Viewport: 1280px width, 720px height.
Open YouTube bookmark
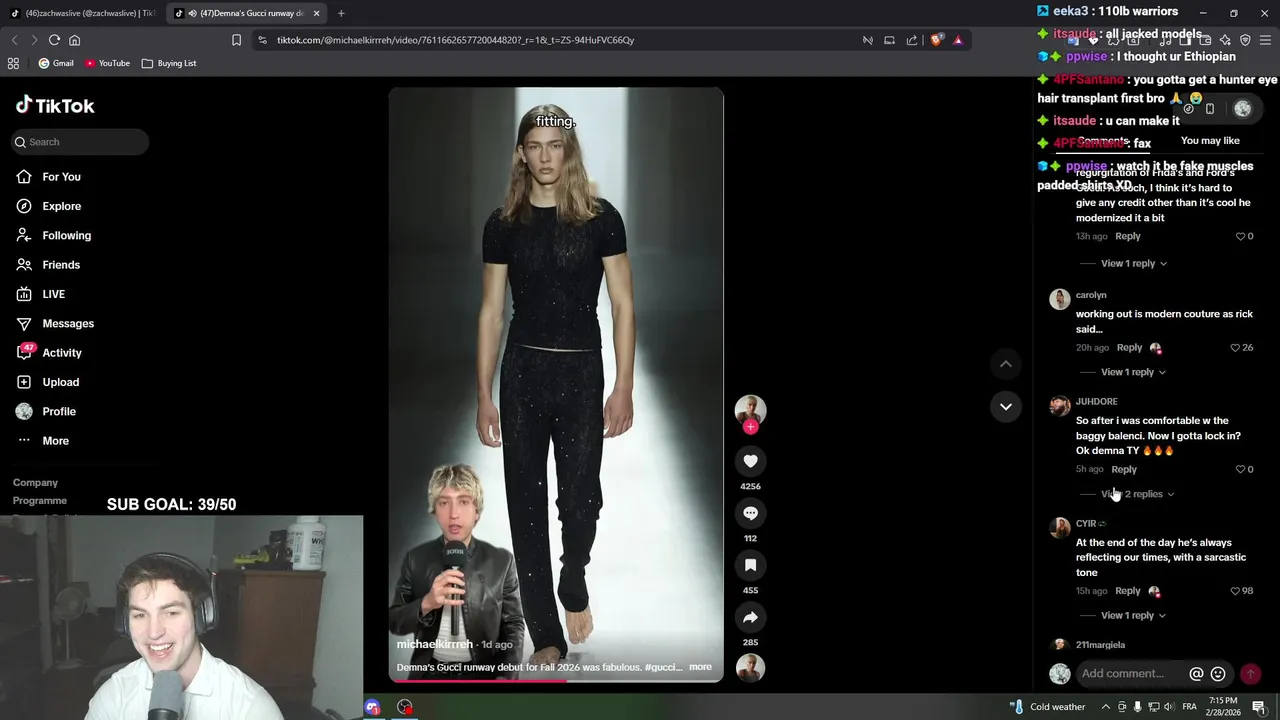107,63
